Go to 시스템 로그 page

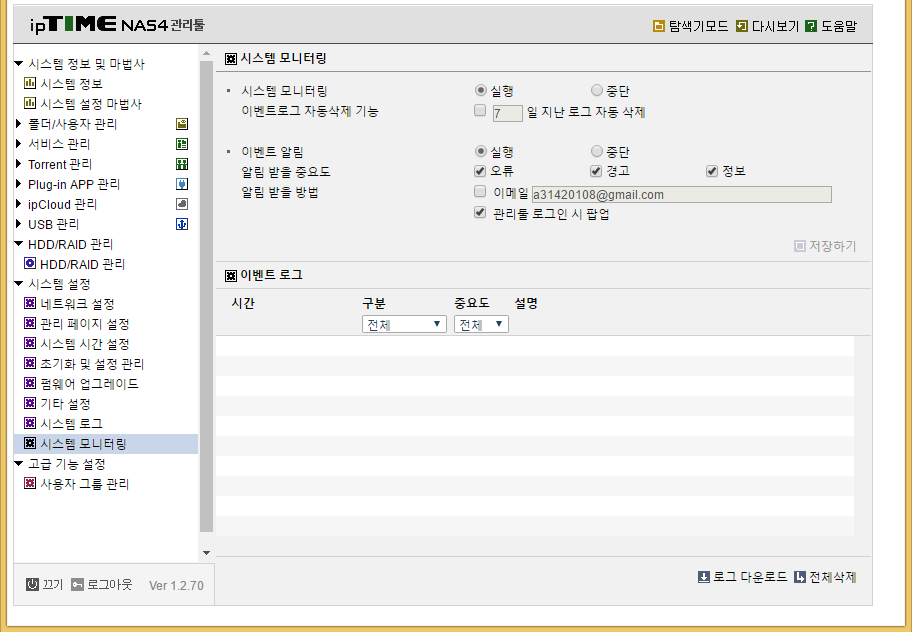[71, 424]
